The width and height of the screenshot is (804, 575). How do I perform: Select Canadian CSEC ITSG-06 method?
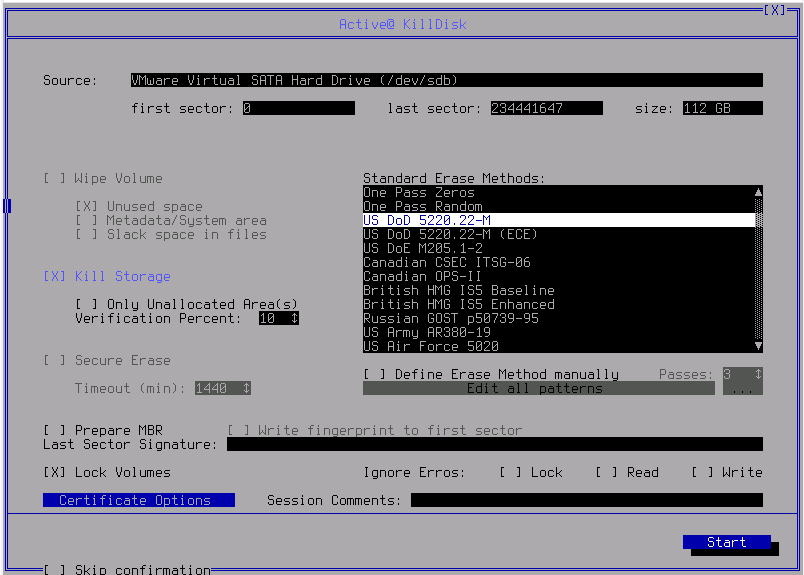pyautogui.click(x=559, y=262)
